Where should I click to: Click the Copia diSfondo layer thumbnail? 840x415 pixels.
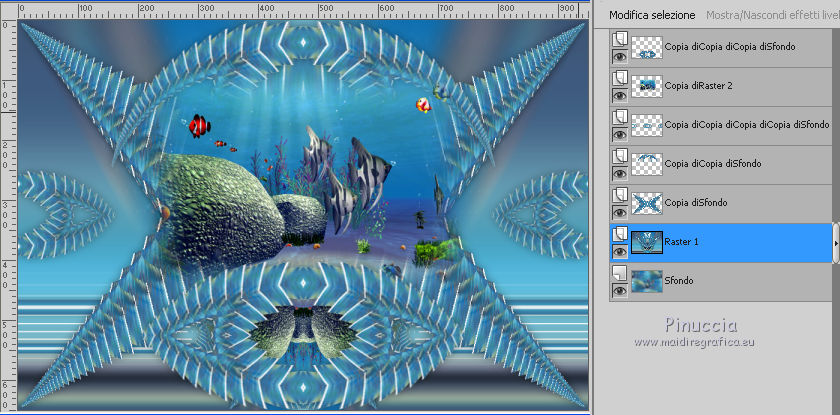(647, 203)
